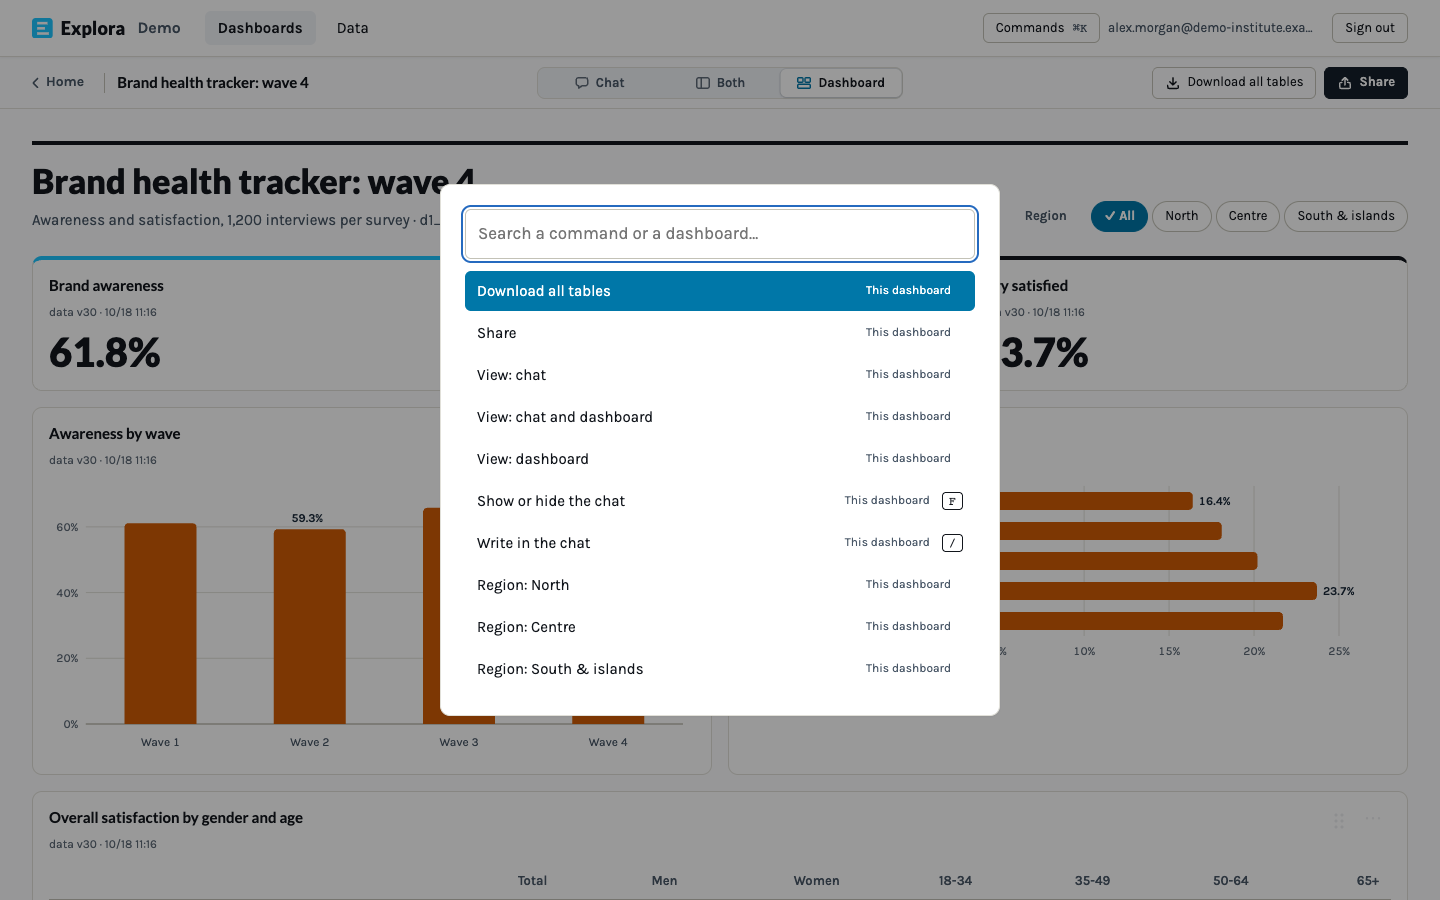Focus the command search input field
1440x900 pixels.
point(720,234)
